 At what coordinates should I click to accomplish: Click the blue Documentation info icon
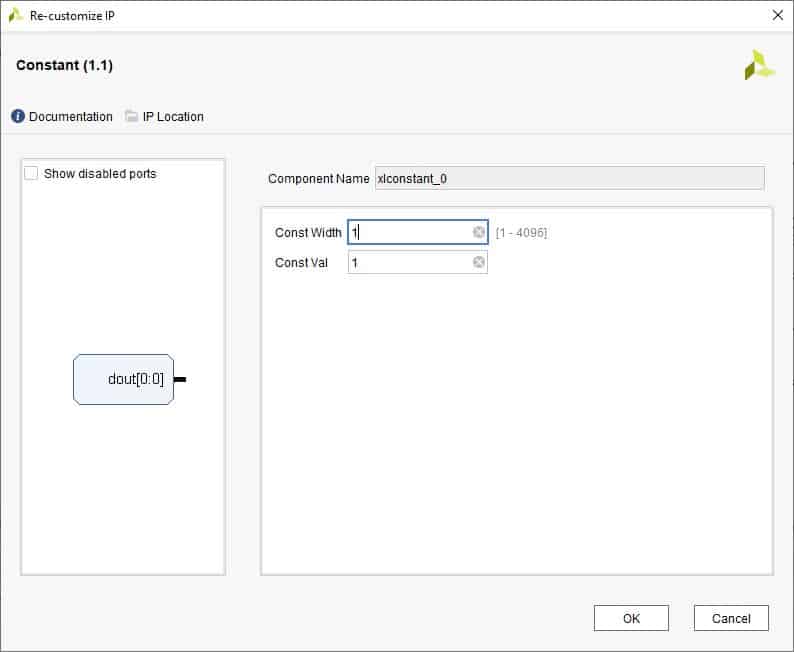click(18, 117)
